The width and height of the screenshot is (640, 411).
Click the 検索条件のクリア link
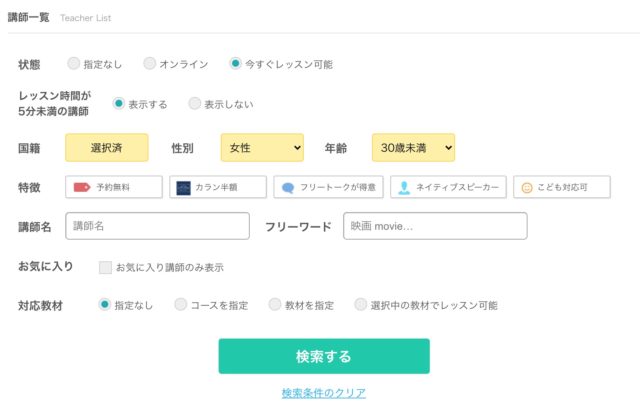pos(324,393)
